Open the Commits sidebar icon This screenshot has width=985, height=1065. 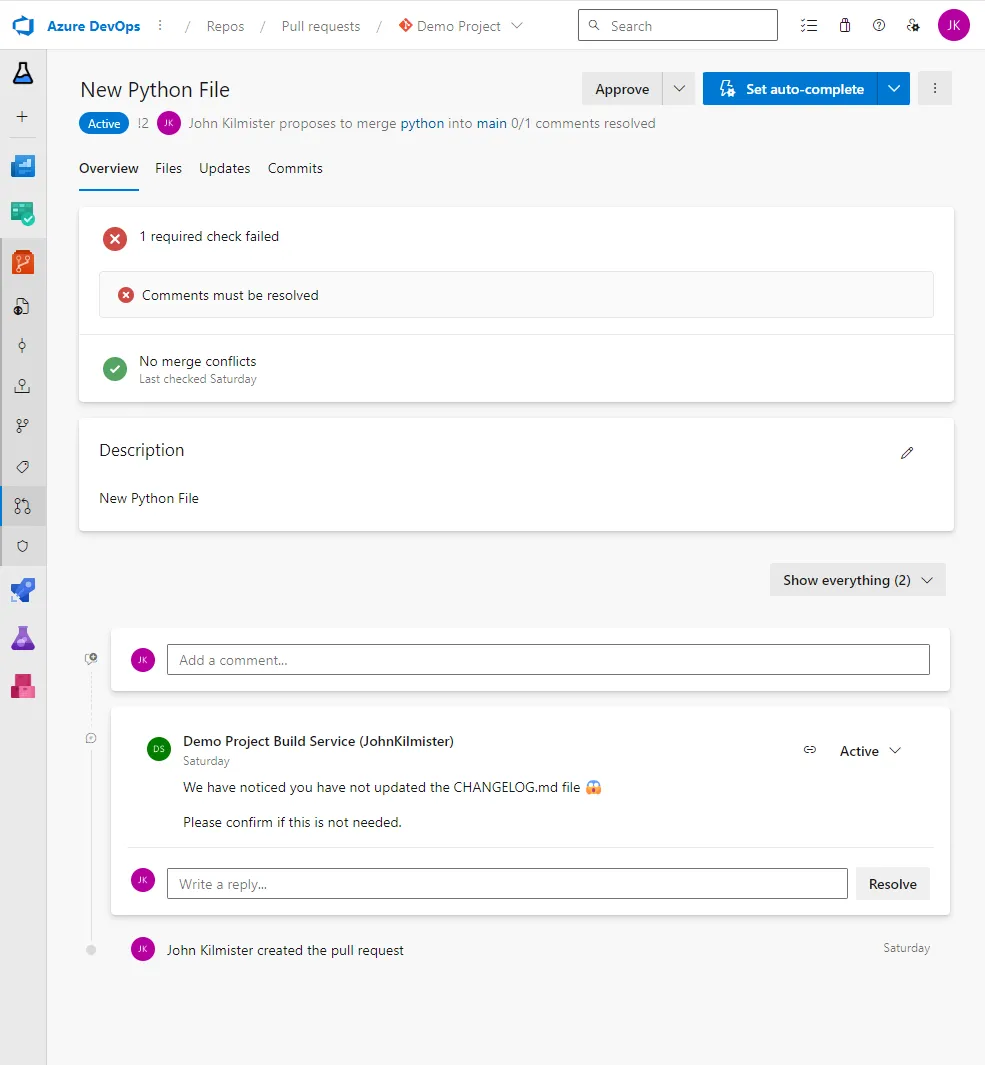(22, 346)
